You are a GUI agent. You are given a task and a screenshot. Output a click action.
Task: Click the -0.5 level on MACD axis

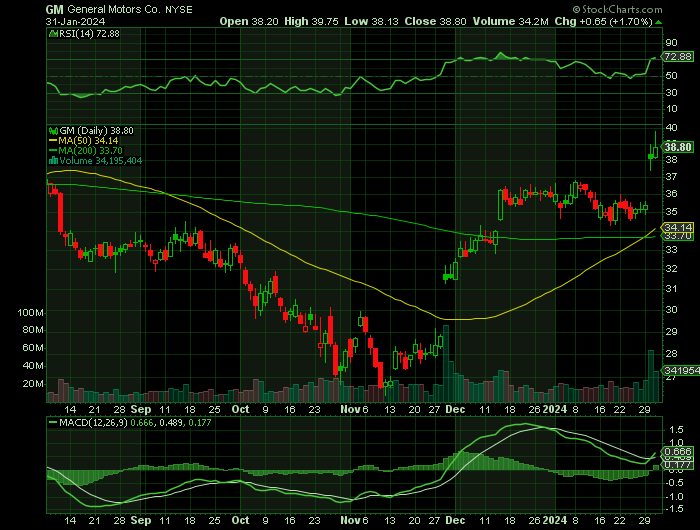674,483
